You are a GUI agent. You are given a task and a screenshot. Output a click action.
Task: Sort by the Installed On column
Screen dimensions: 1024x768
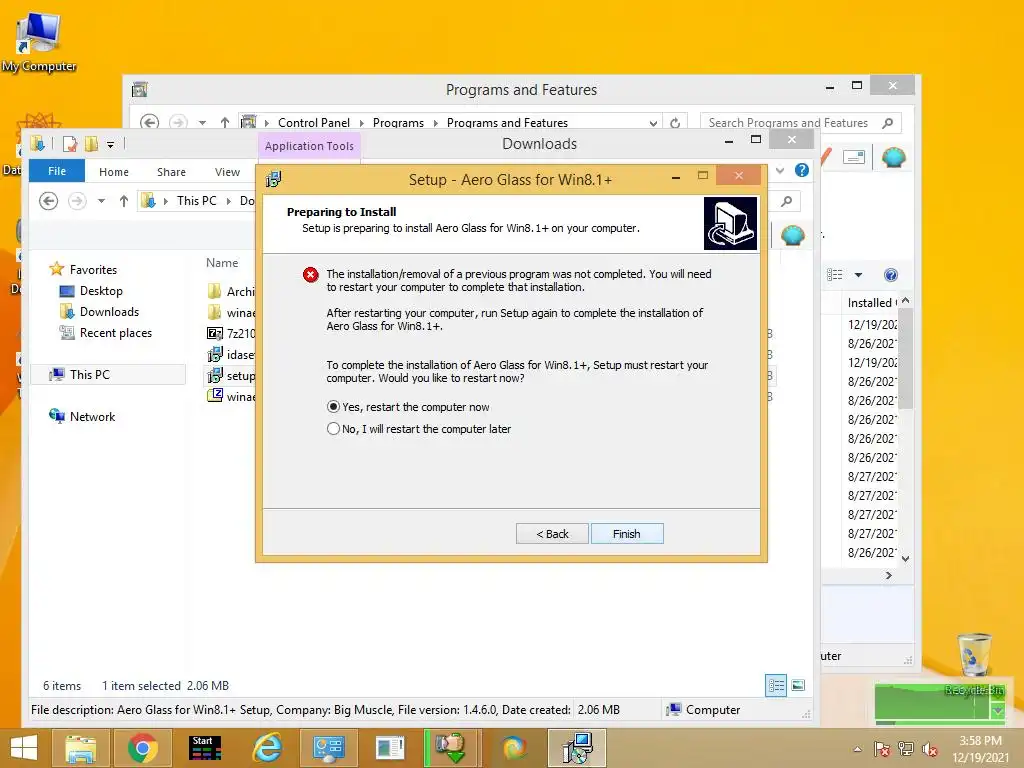[871, 302]
